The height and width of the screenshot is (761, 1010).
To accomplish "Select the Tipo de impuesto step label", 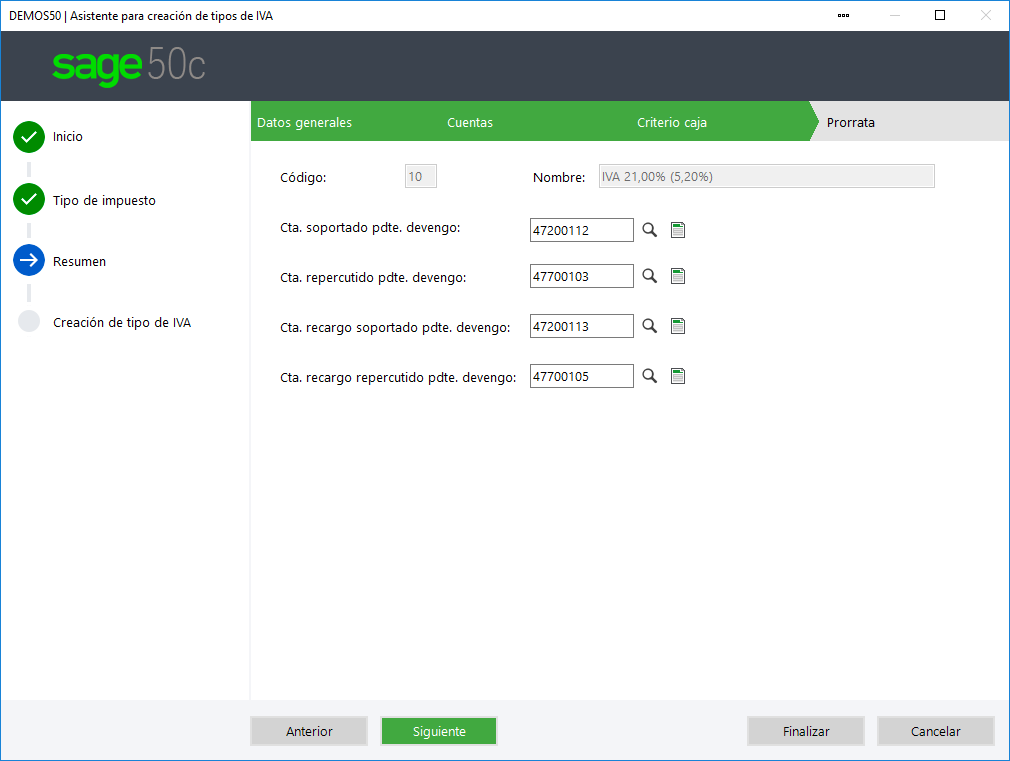I will [x=104, y=200].
